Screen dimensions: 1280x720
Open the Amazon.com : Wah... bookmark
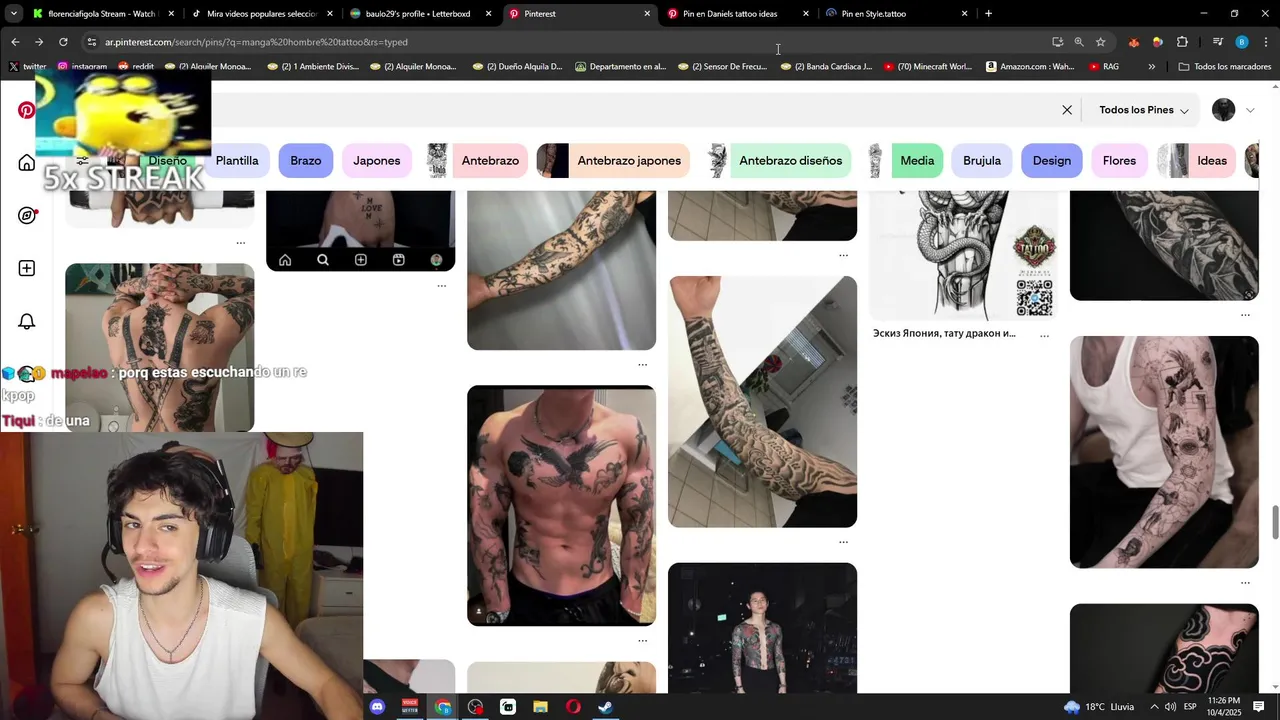tap(1030, 67)
